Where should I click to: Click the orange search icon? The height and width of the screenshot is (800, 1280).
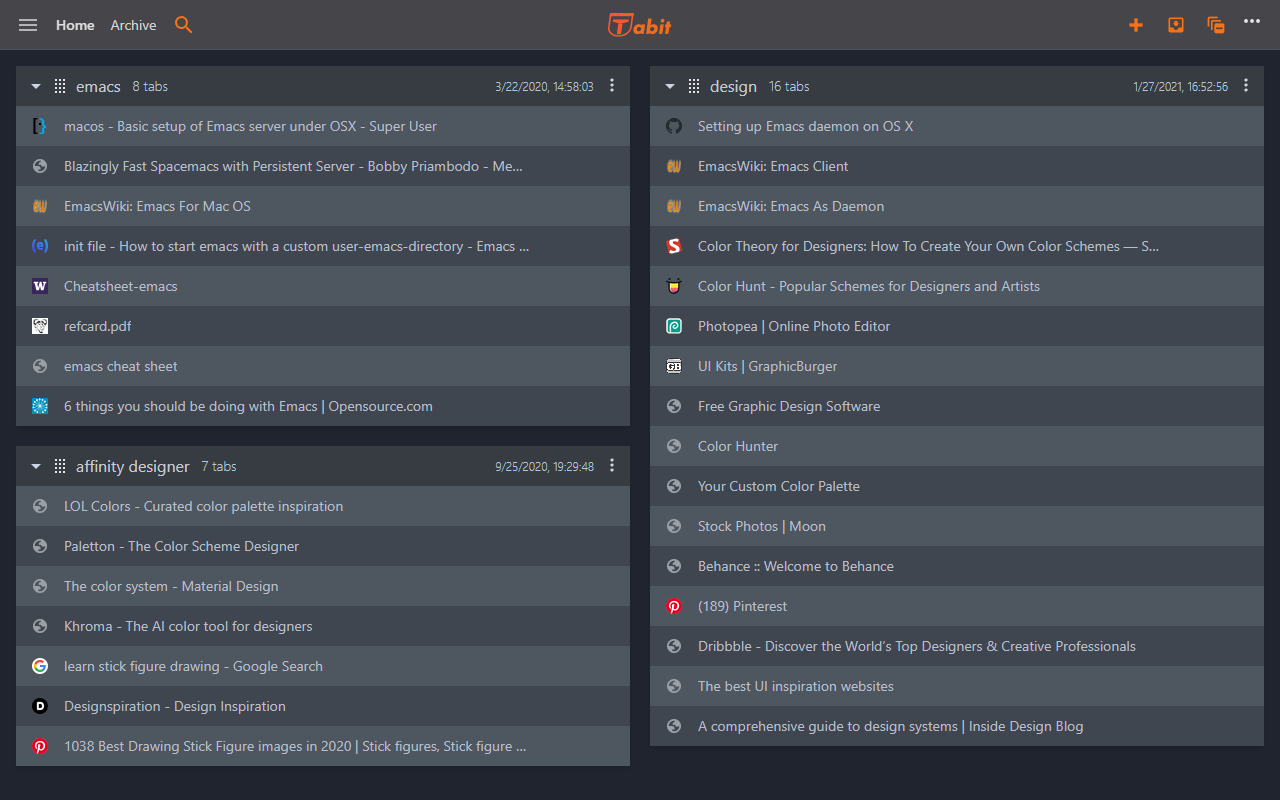183,25
